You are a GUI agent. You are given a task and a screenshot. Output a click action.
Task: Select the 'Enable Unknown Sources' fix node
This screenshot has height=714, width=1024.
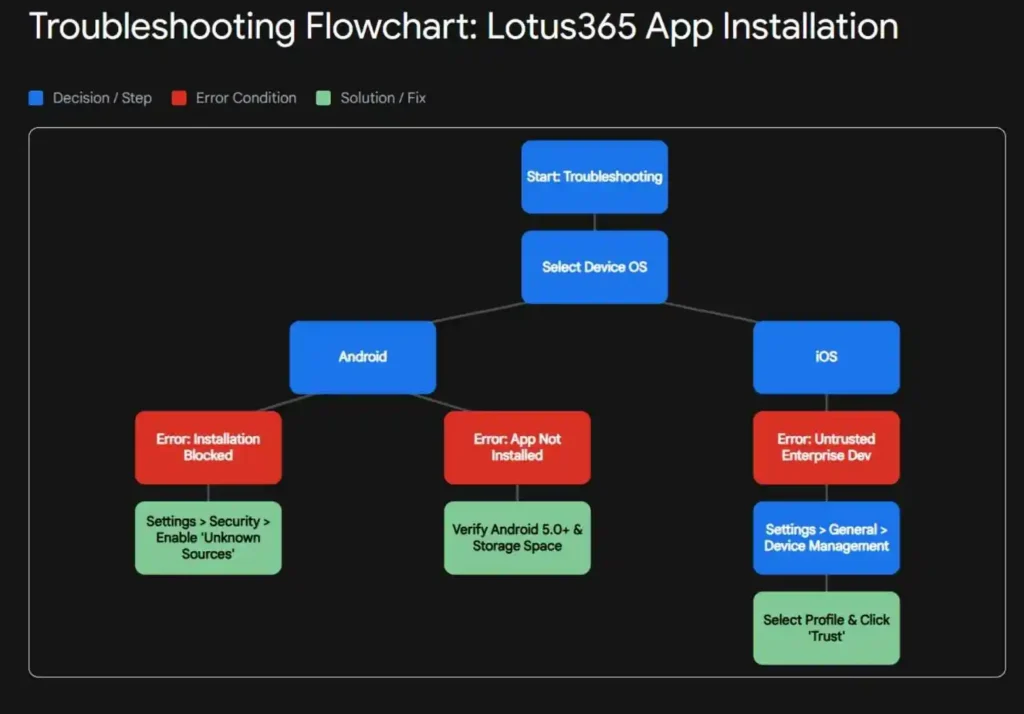pos(208,538)
